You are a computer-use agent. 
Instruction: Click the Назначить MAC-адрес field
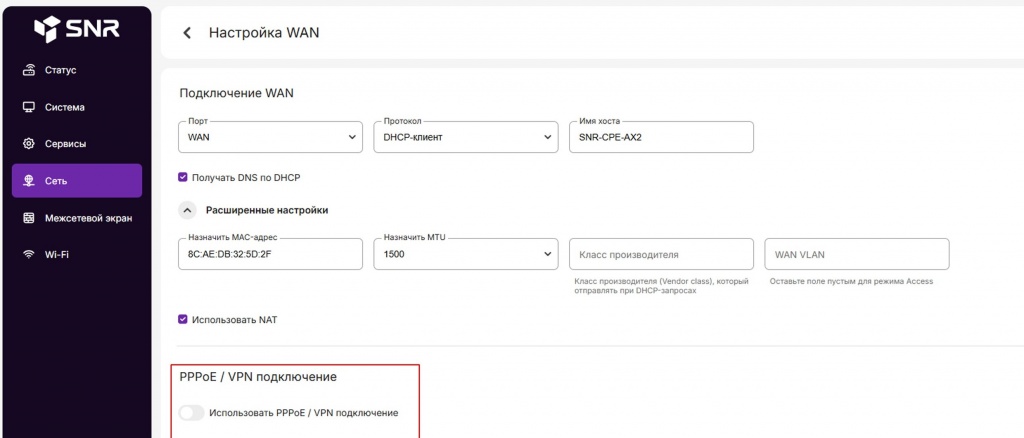pos(270,254)
